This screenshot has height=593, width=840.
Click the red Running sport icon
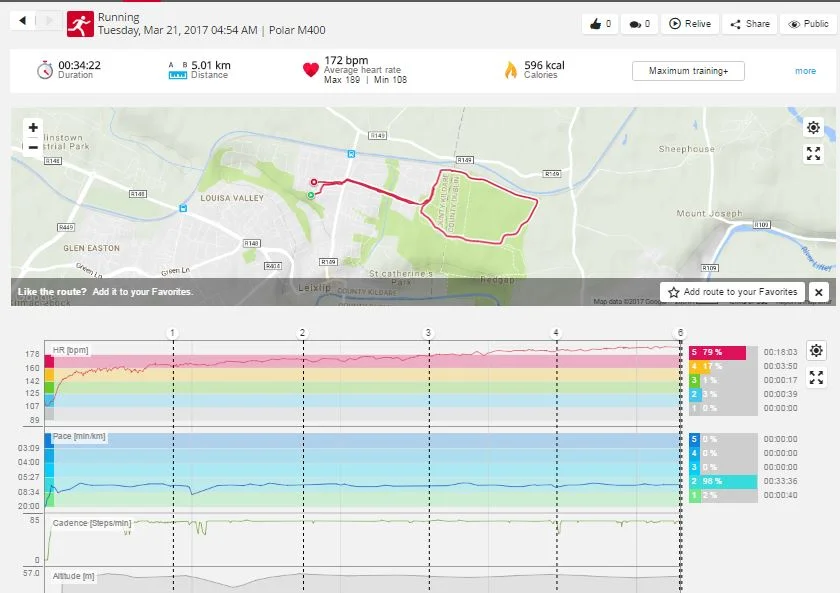(x=81, y=24)
